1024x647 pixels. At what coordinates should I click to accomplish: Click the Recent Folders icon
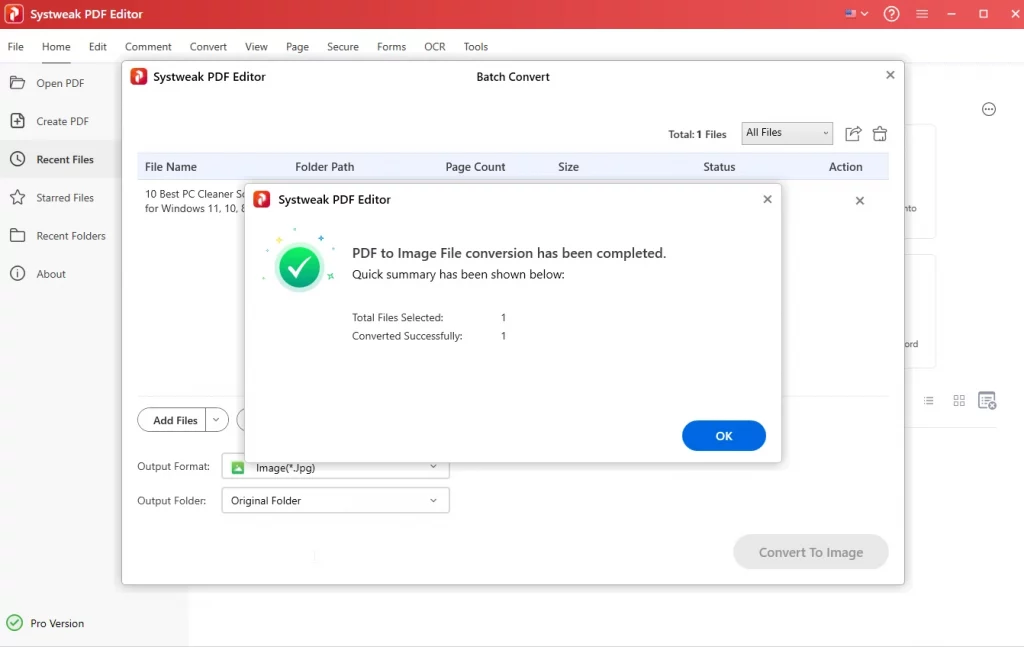[18, 236]
